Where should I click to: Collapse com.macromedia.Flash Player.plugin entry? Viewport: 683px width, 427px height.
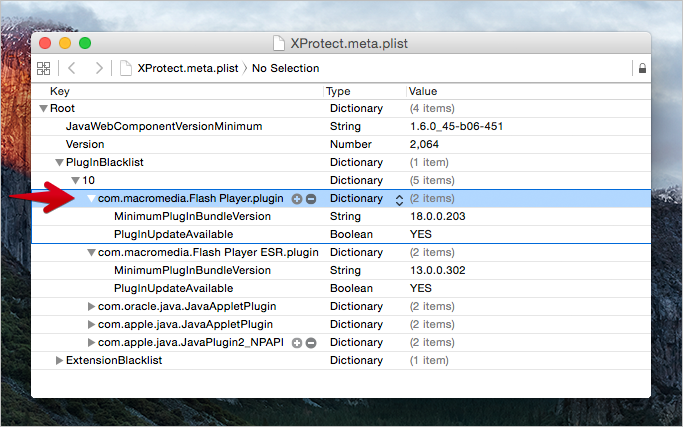tap(91, 199)
